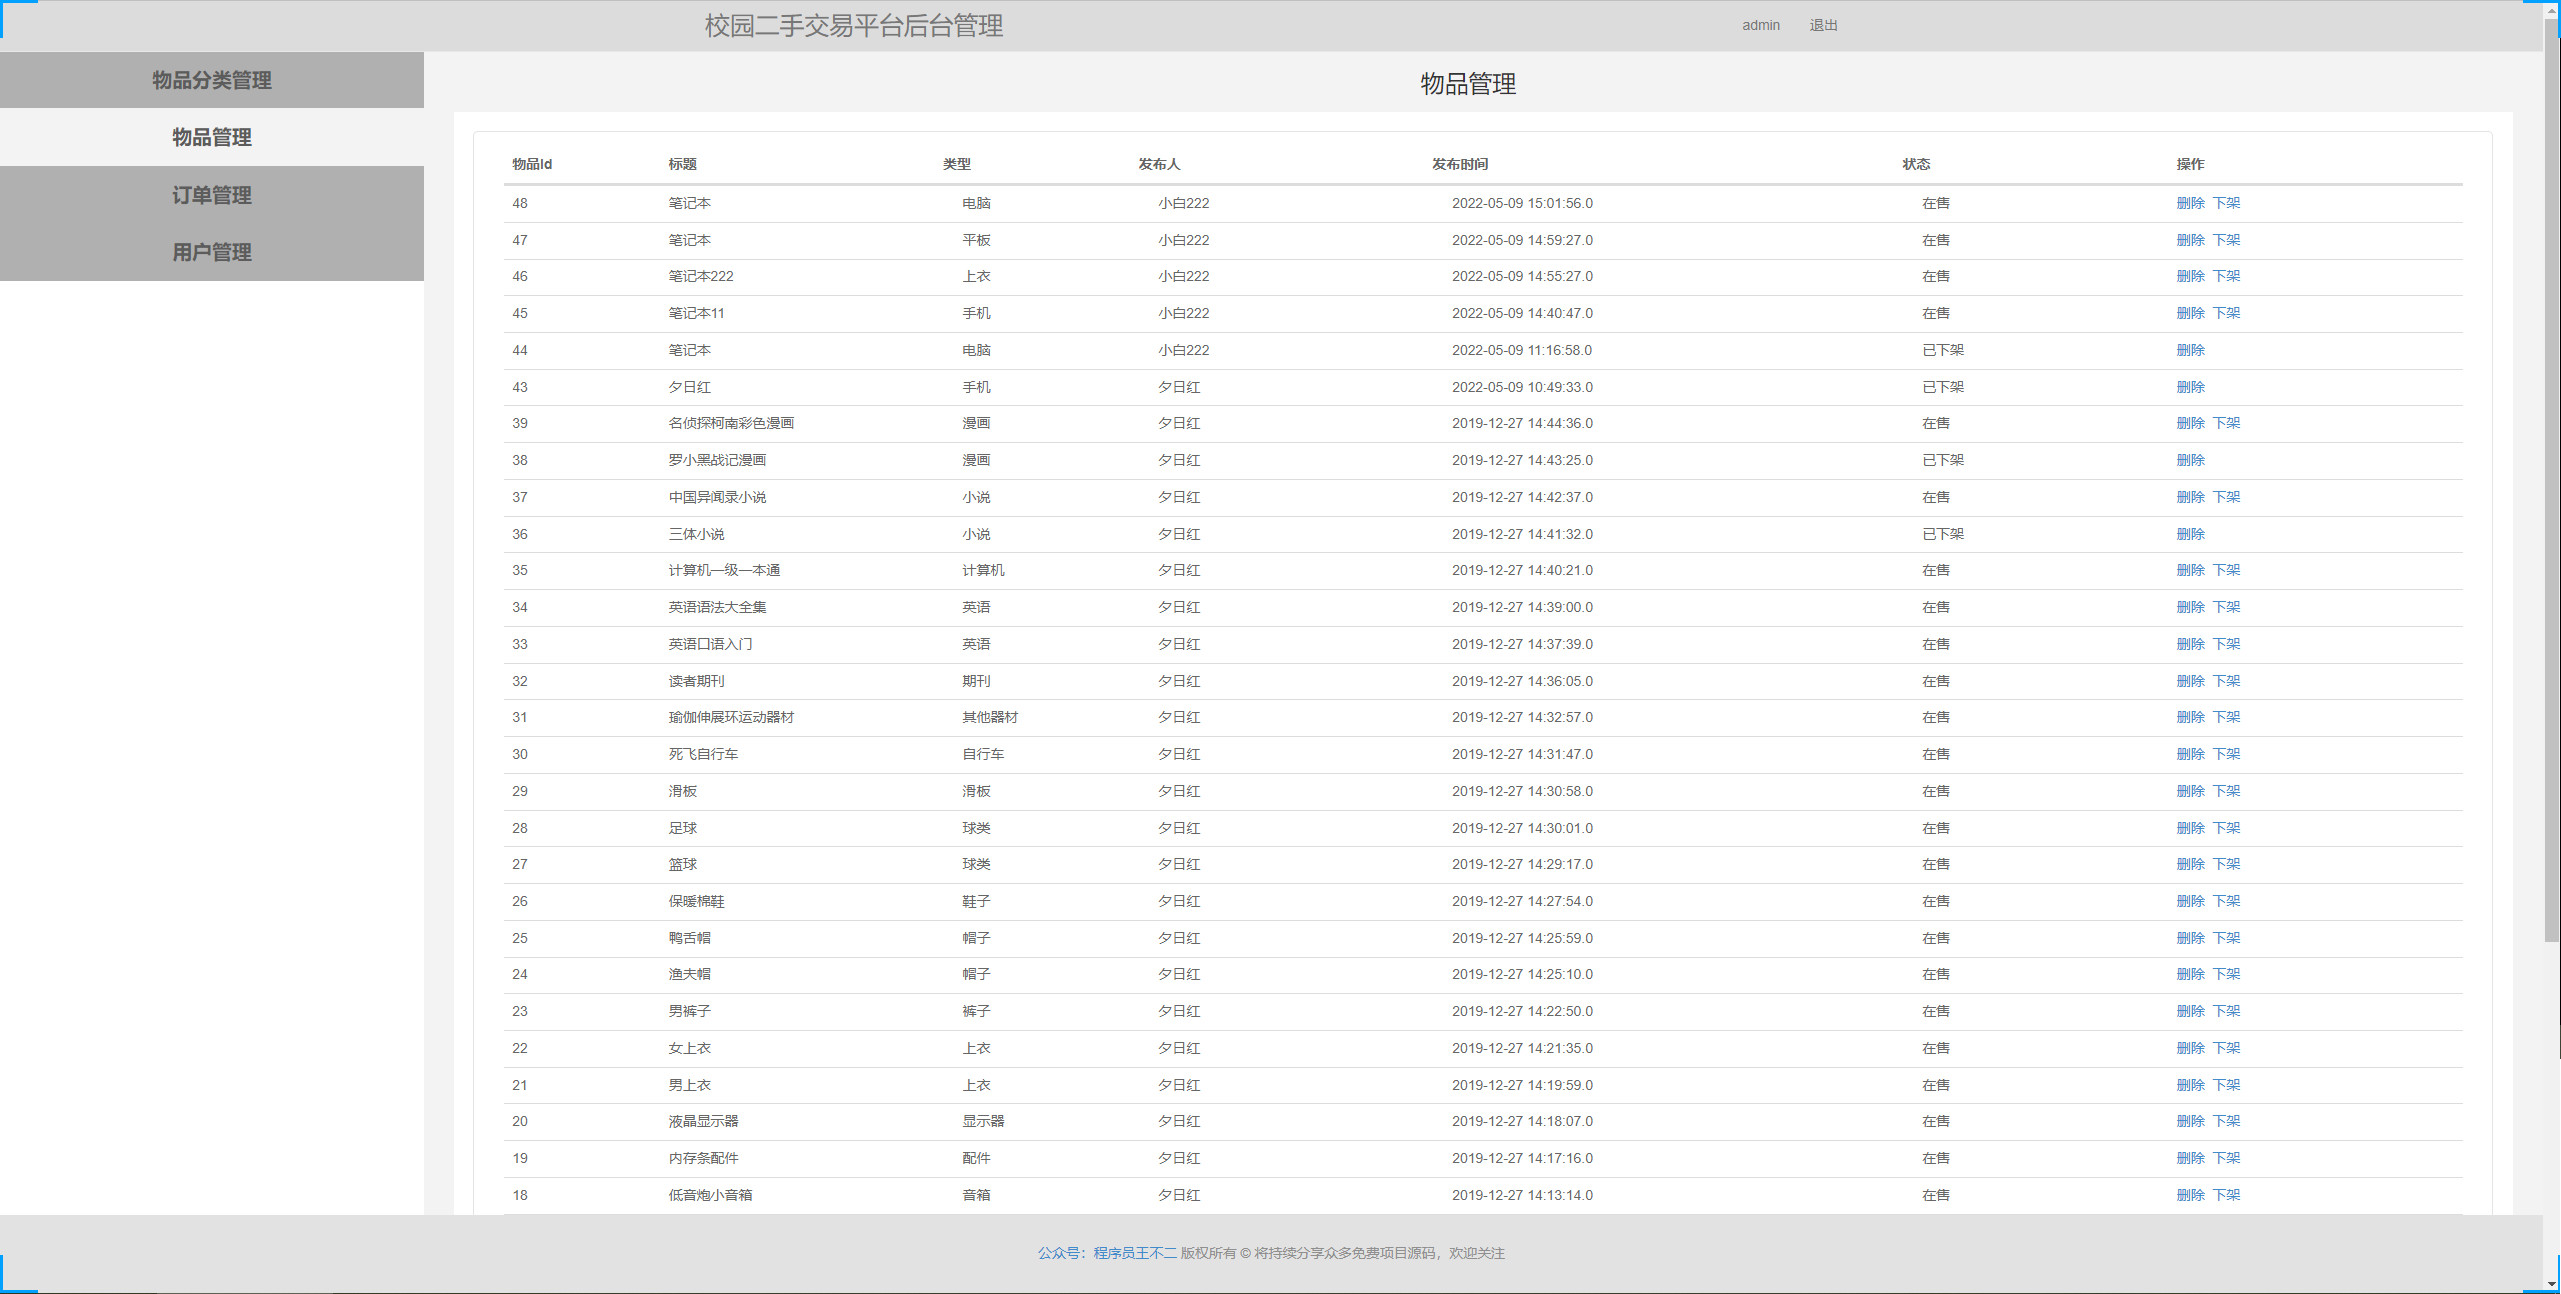Select the 物品管理 sidebar entry

tap(211, 137)
